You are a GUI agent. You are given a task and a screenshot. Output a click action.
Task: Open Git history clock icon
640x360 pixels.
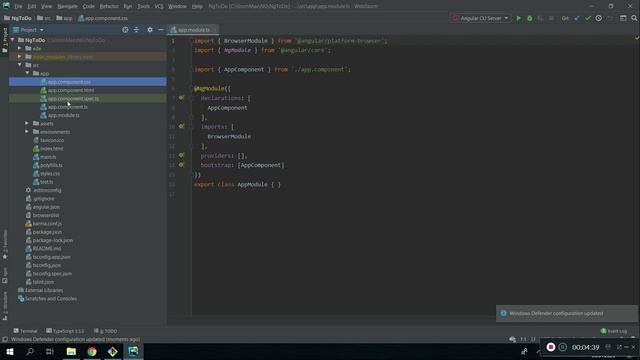(x=598, y=18)
